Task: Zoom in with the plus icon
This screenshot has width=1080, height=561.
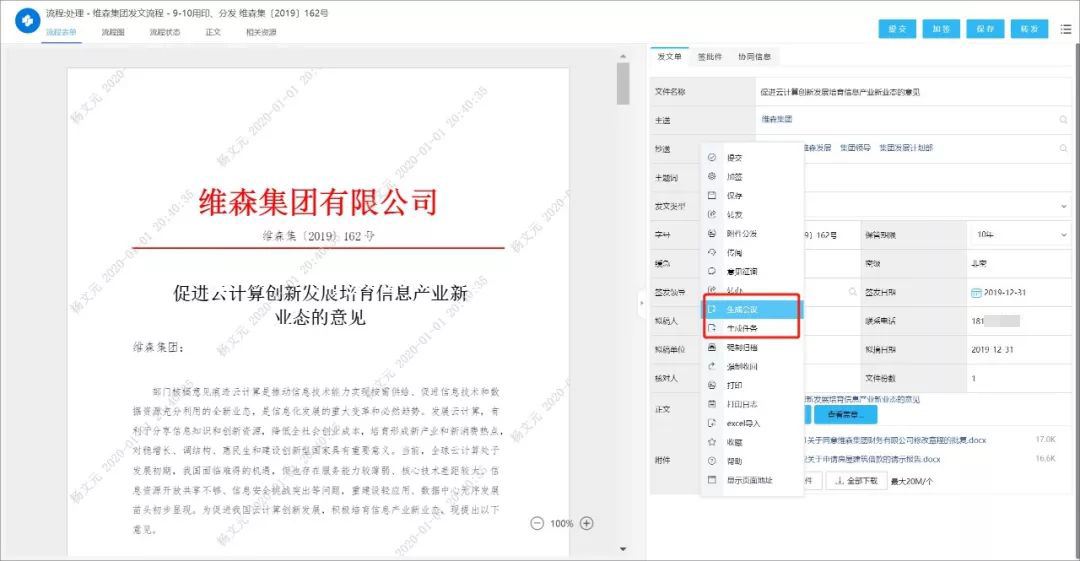Action: (x=587, y=524)
